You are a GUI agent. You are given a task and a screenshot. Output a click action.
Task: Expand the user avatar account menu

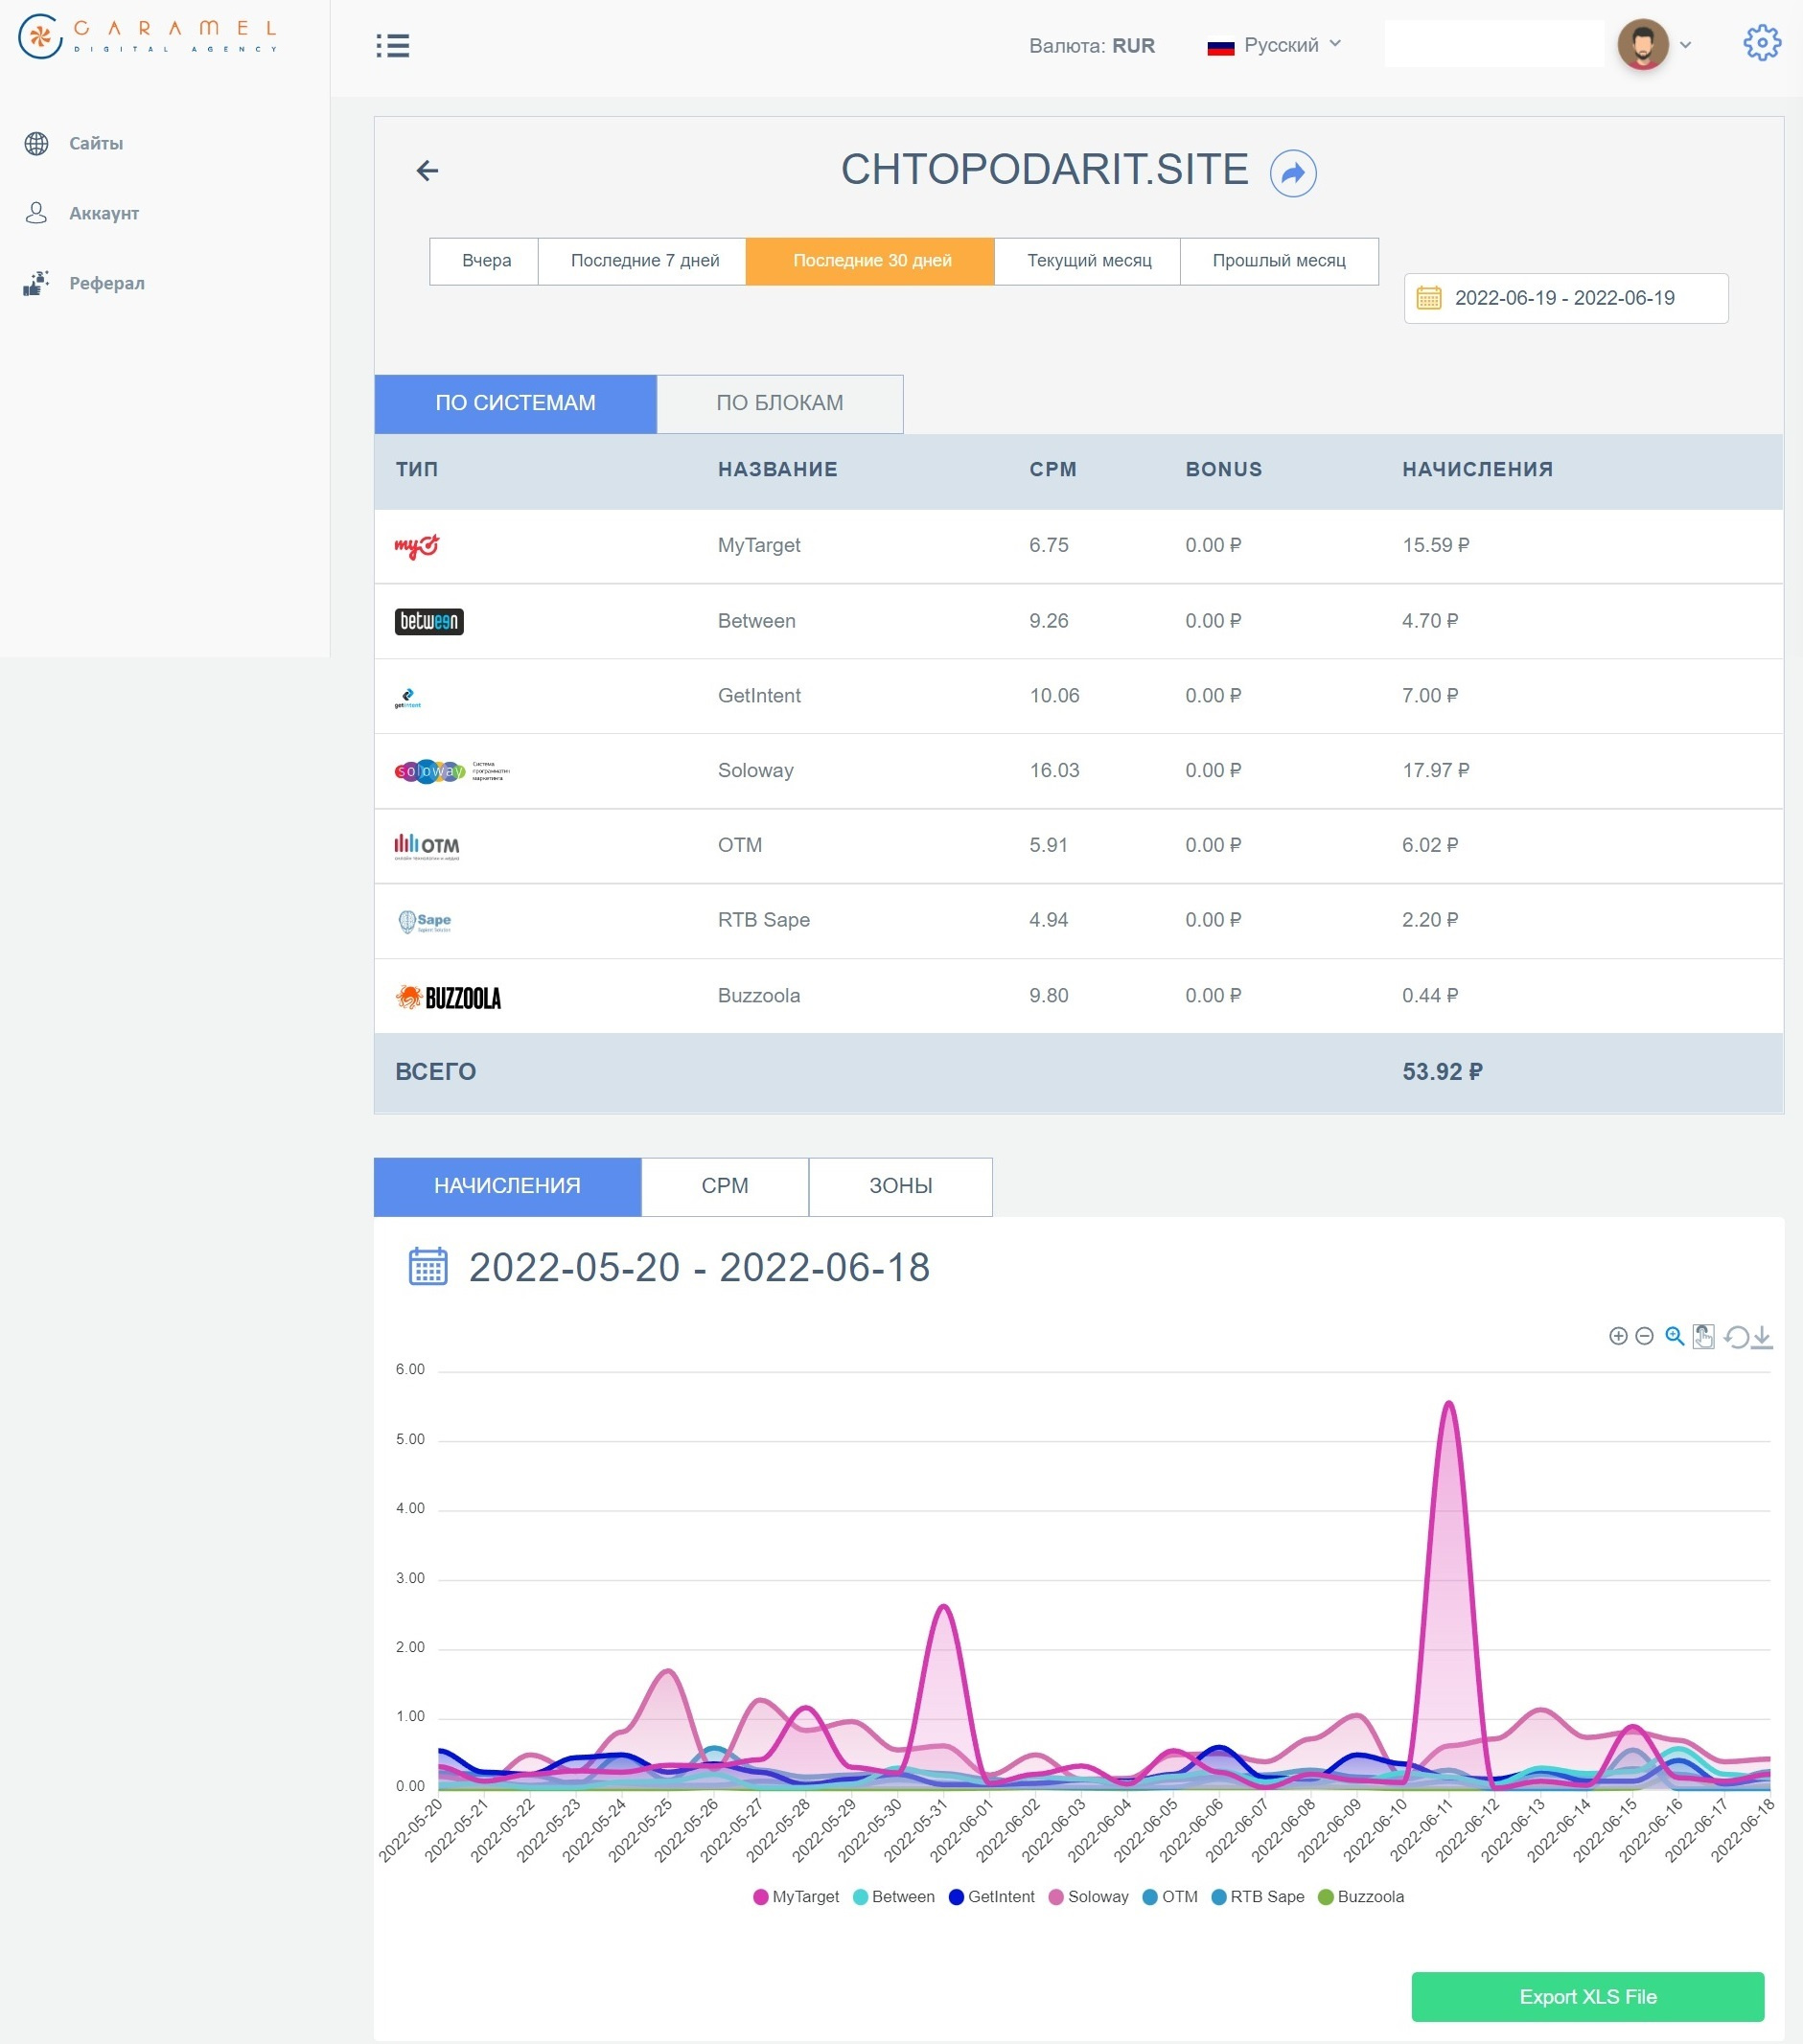[x=1654, y=45]
